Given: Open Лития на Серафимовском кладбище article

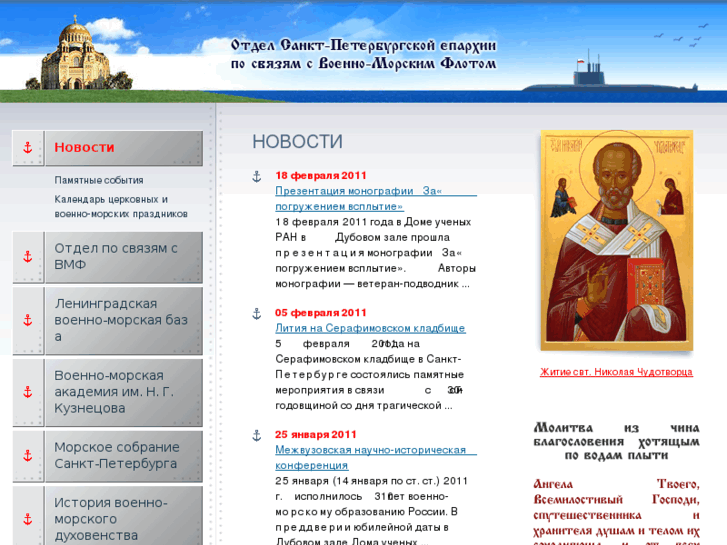Looking at the screenshot, I should coord(370,328).
